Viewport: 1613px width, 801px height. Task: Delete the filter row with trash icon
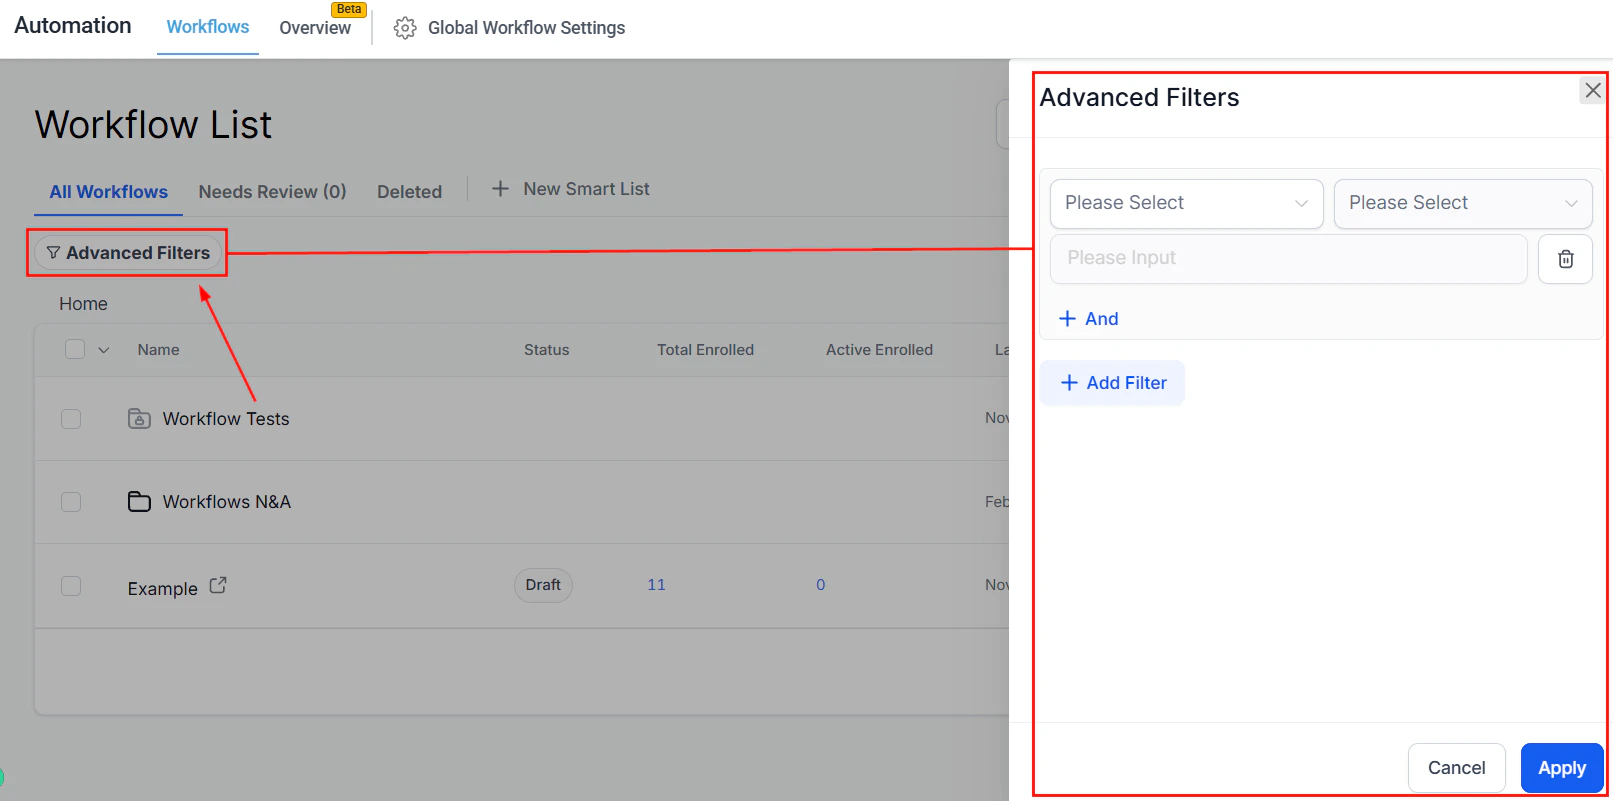point(1565,259)
